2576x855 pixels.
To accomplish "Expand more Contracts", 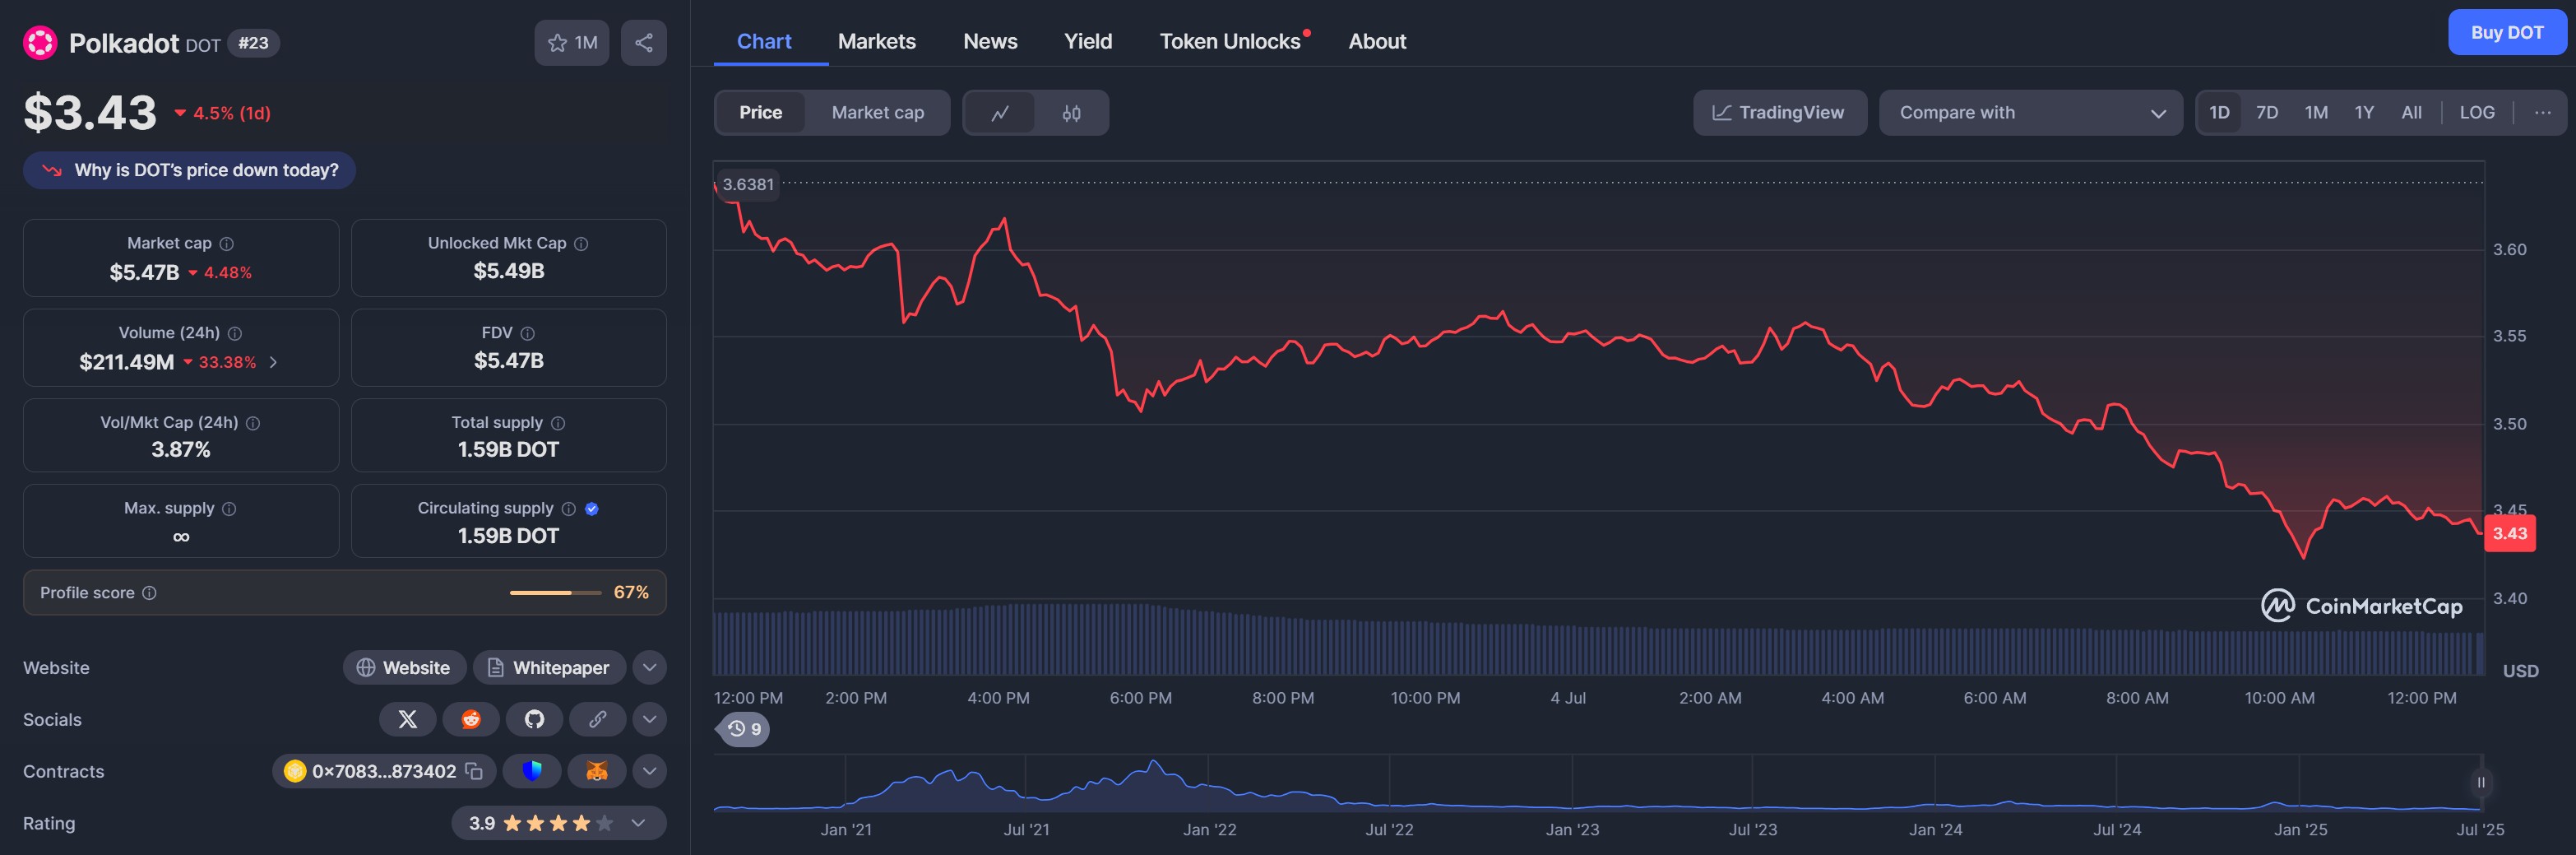I will pyautogui.click(x=649, y=771).
